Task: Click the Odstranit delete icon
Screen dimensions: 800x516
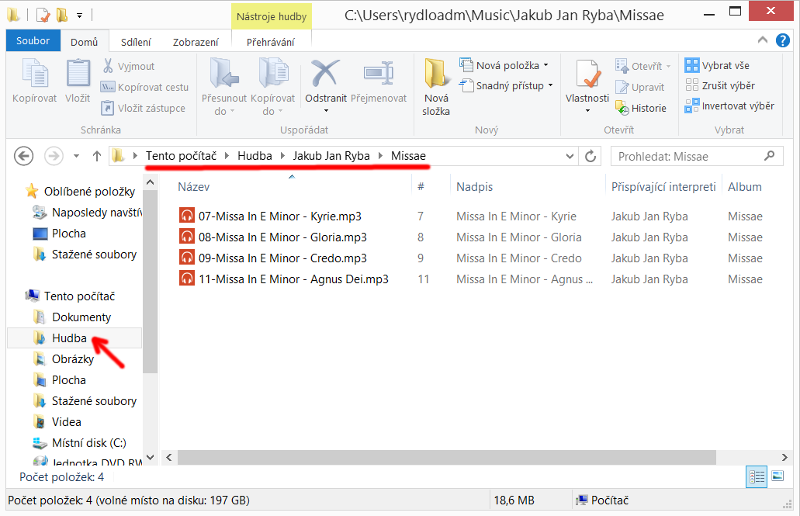Action: [x=325, y=76]
